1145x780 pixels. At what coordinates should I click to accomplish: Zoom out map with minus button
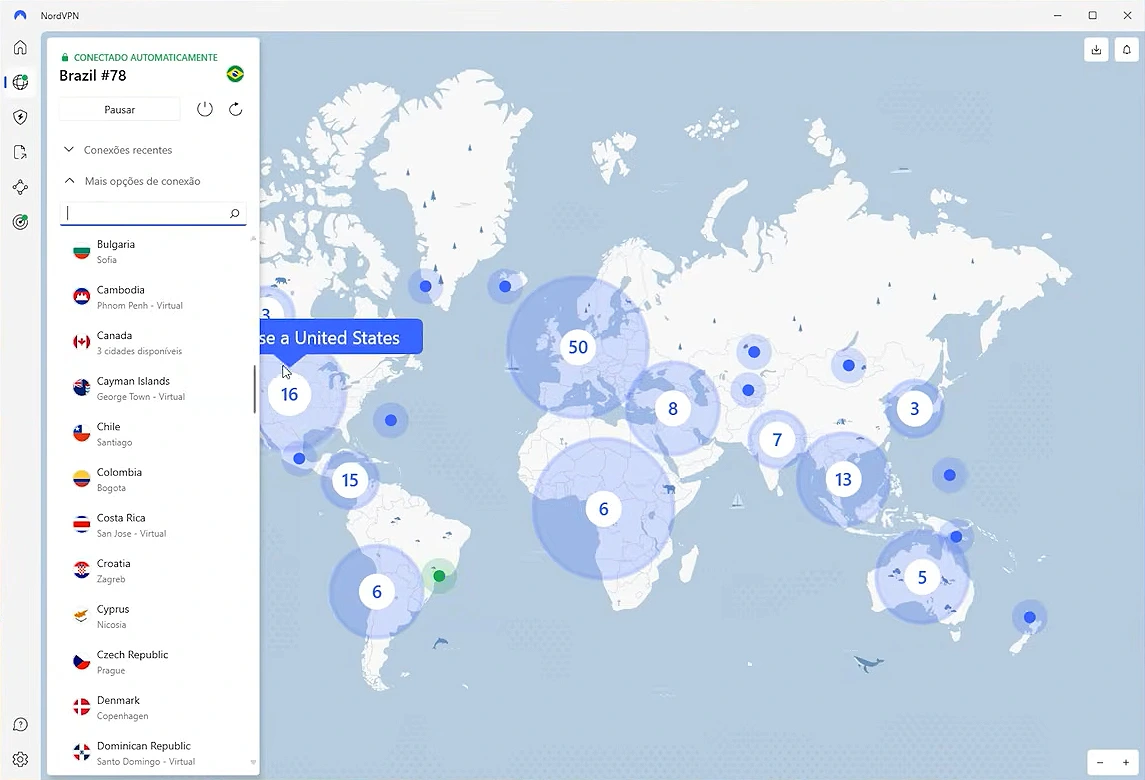(1100, 762)
